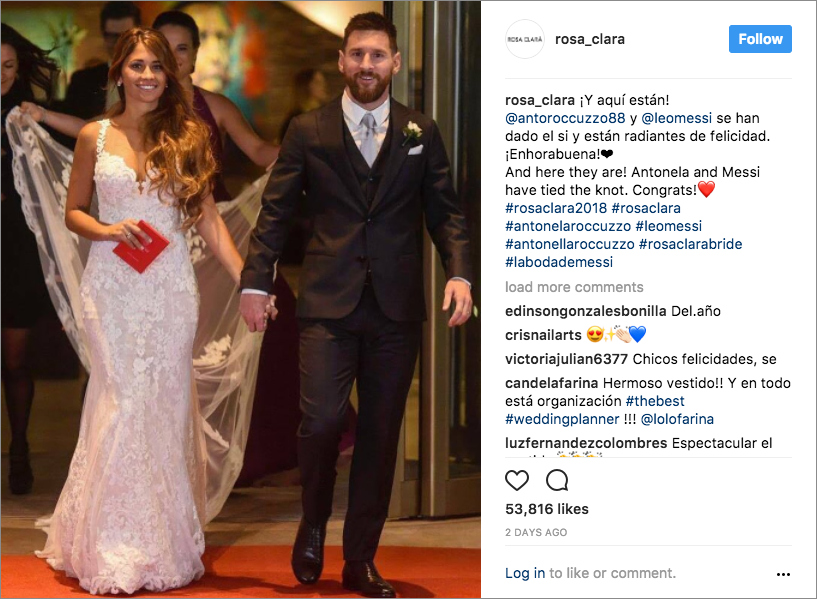Open the @lolofarina mention

tap(677, 419)
